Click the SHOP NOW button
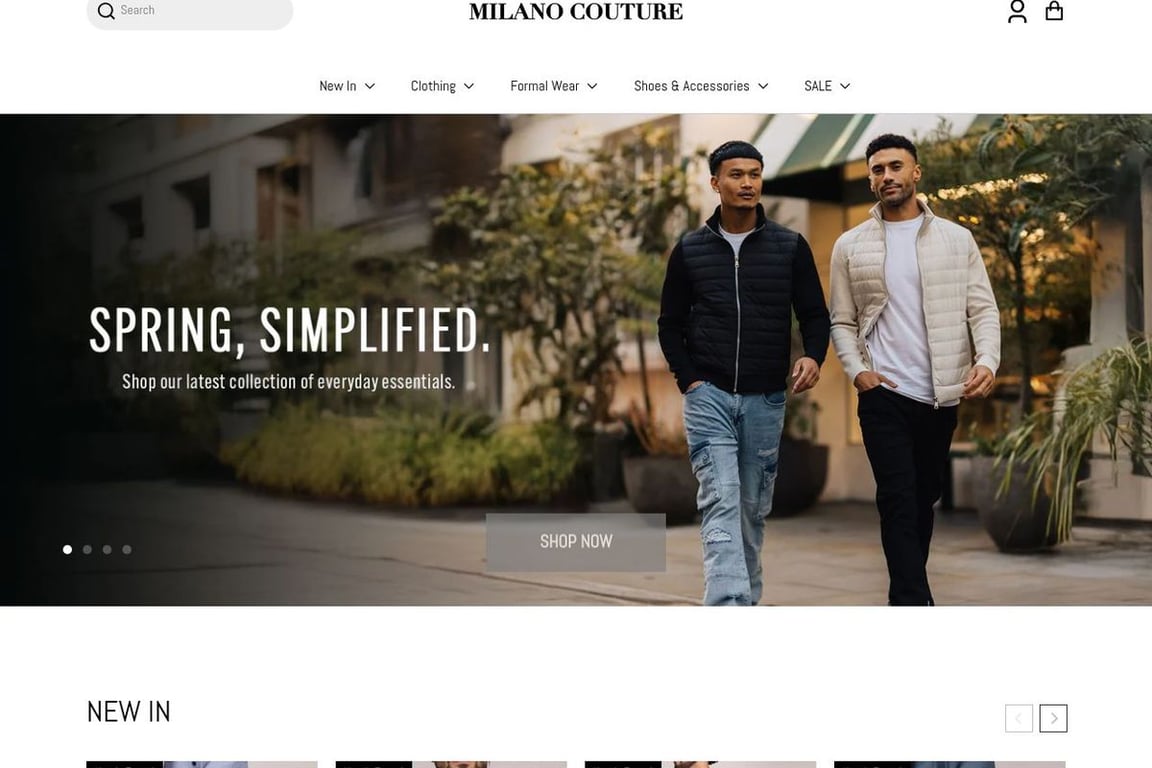1152x768 pixels. pos(576,542)
